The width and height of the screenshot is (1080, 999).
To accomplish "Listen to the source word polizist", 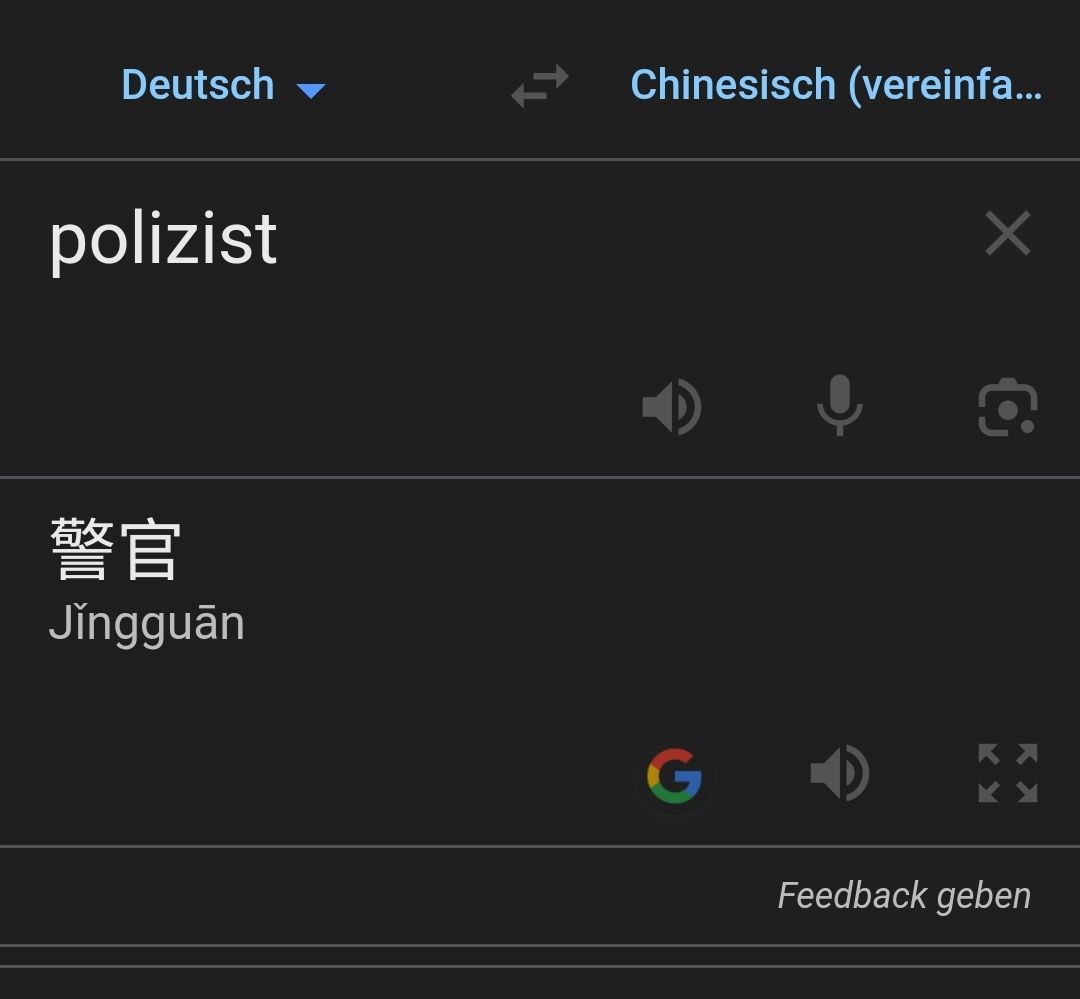I will (672, 407).
